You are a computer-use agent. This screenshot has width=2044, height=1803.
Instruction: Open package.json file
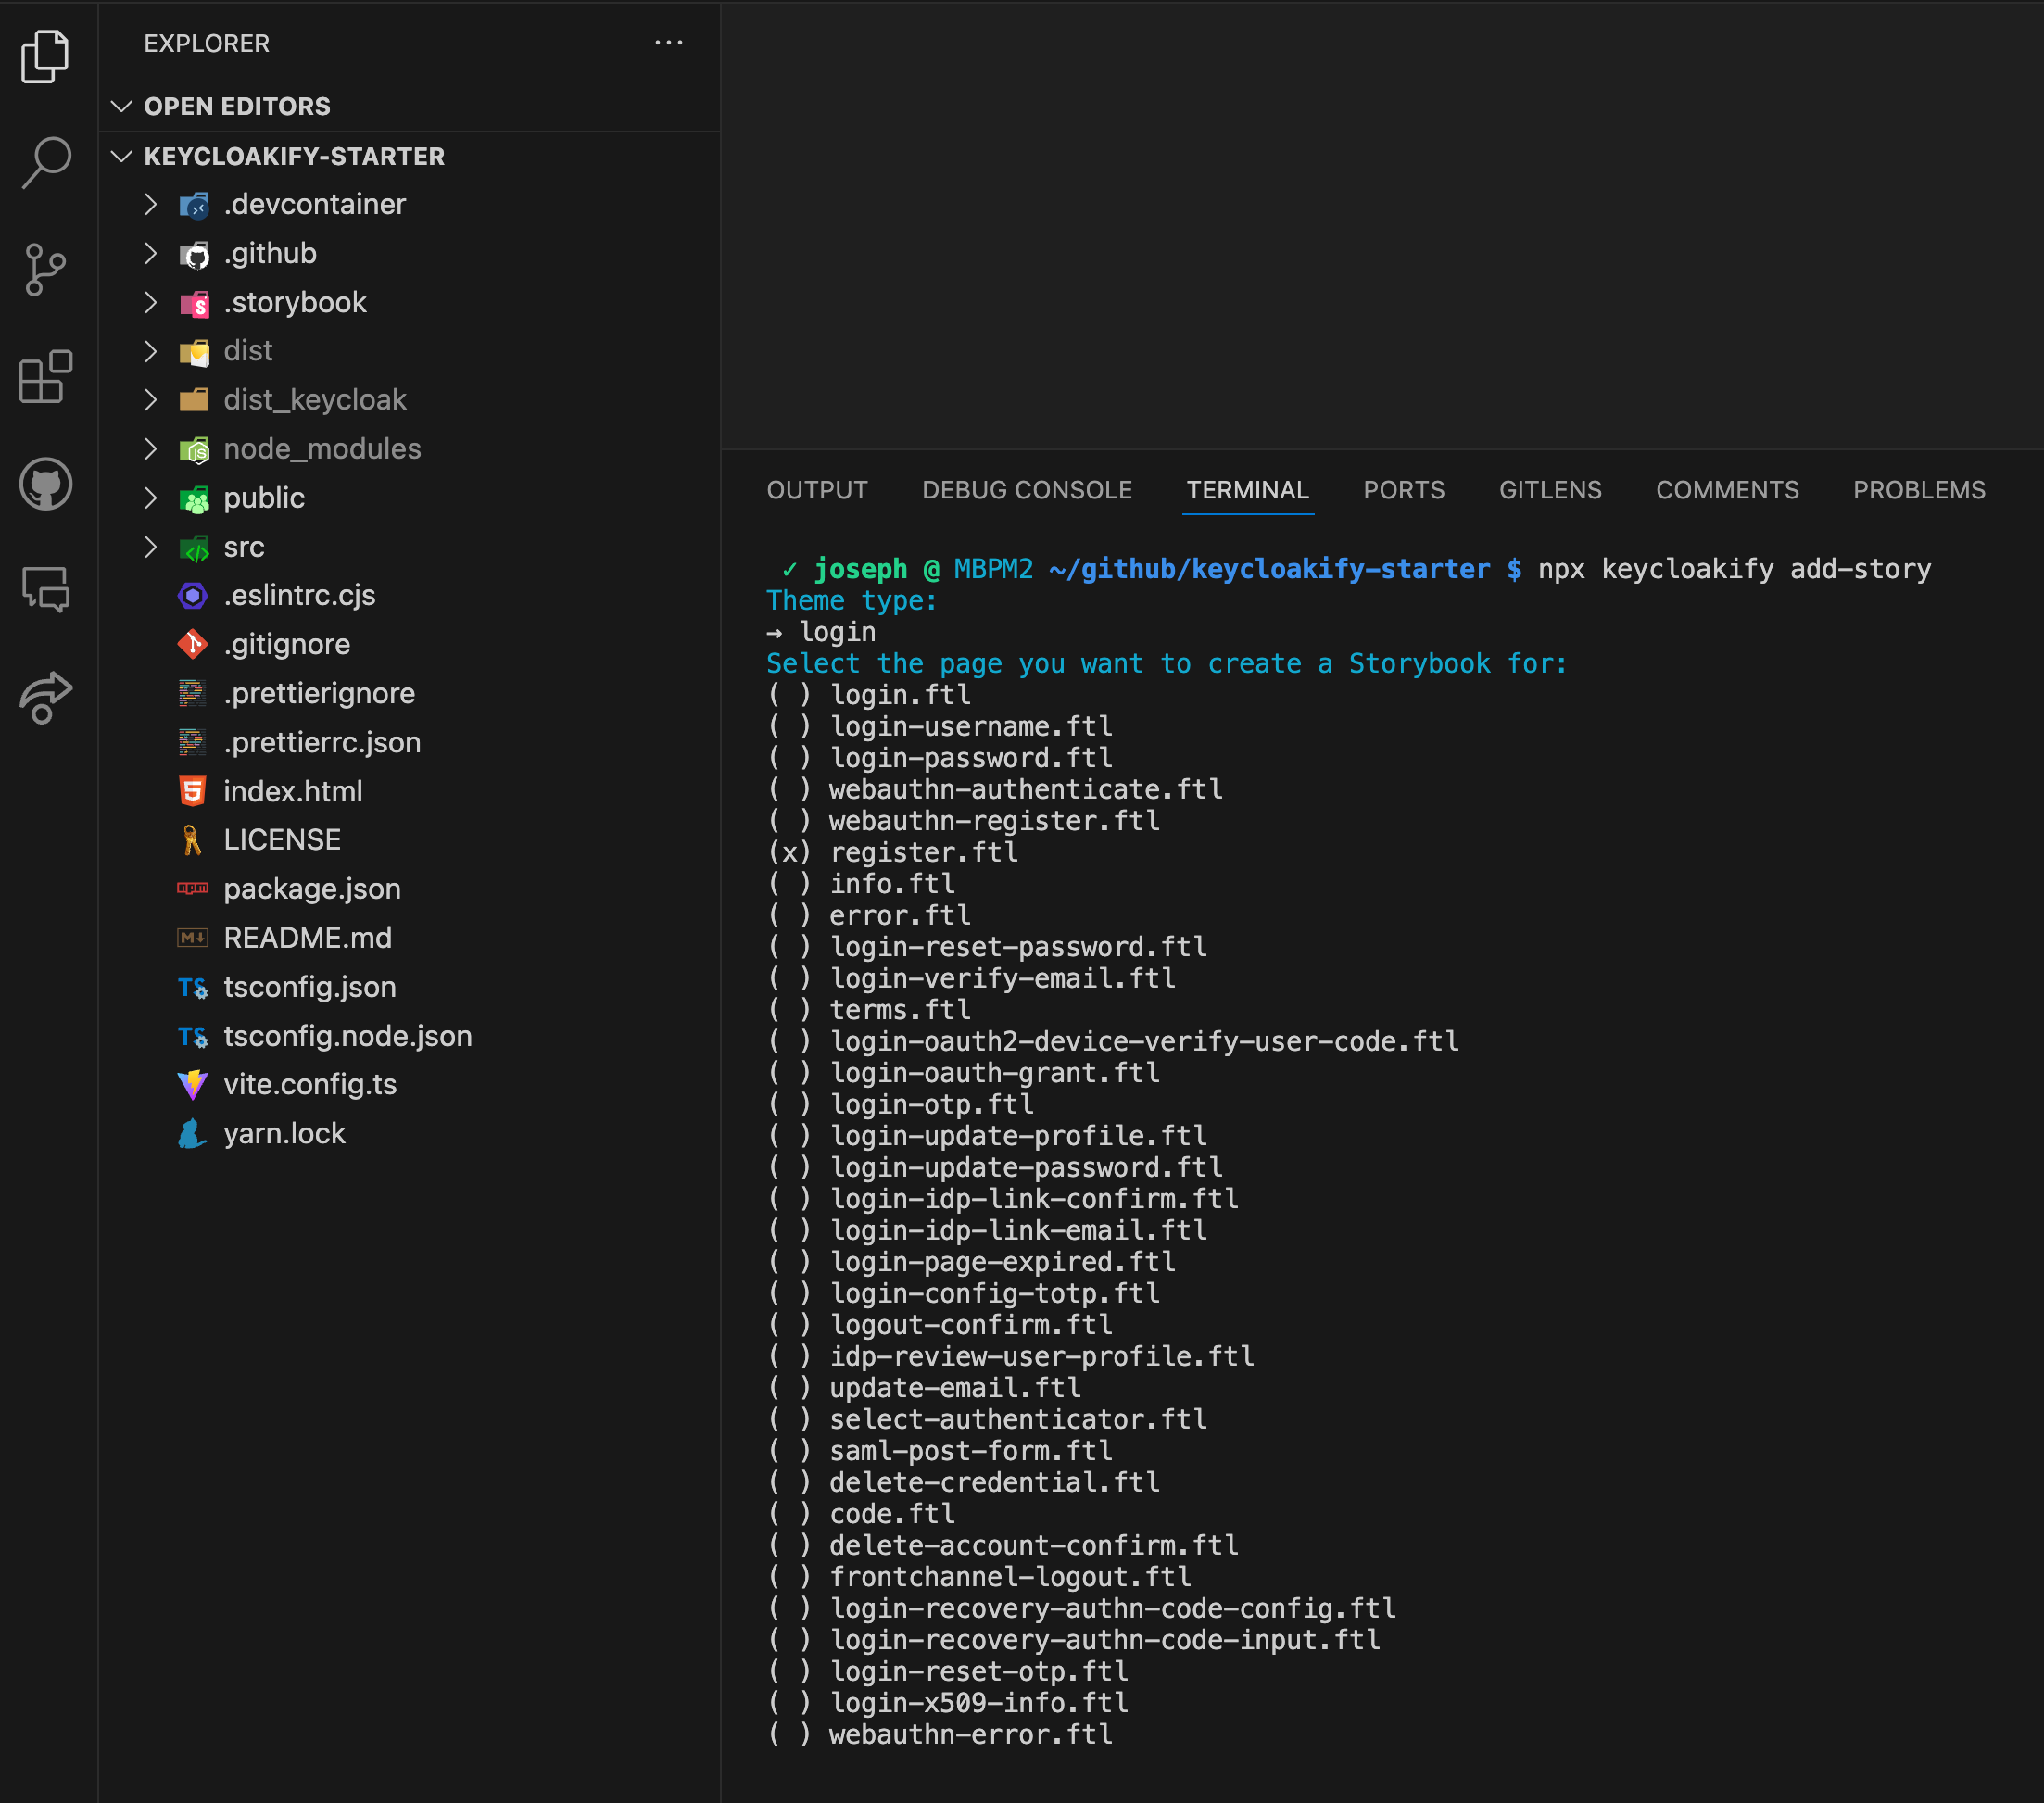[x=311, y=889]
